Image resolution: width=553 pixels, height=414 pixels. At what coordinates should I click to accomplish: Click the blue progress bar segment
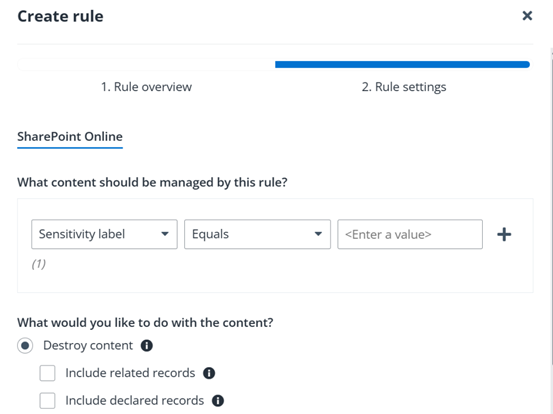pyautogui.click(x=402, y=65)
